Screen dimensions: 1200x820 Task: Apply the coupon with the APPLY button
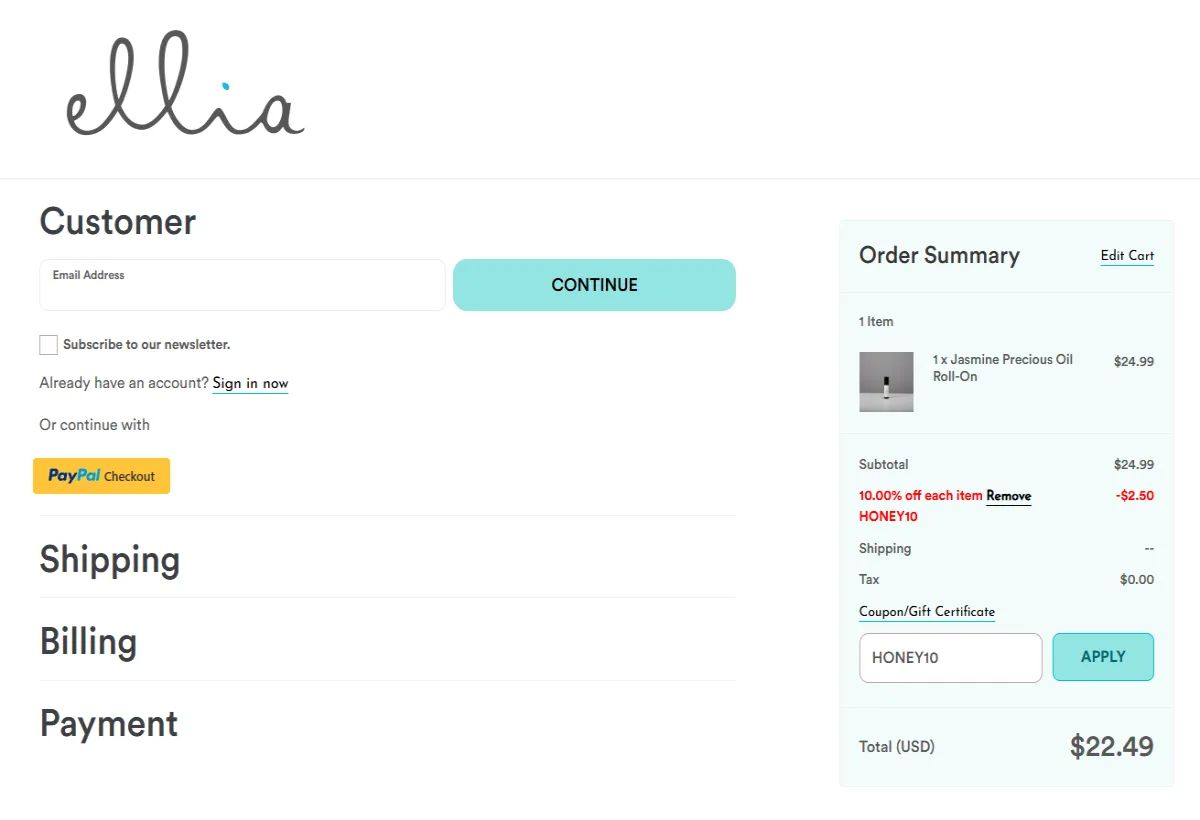[x=1103, y=657]
